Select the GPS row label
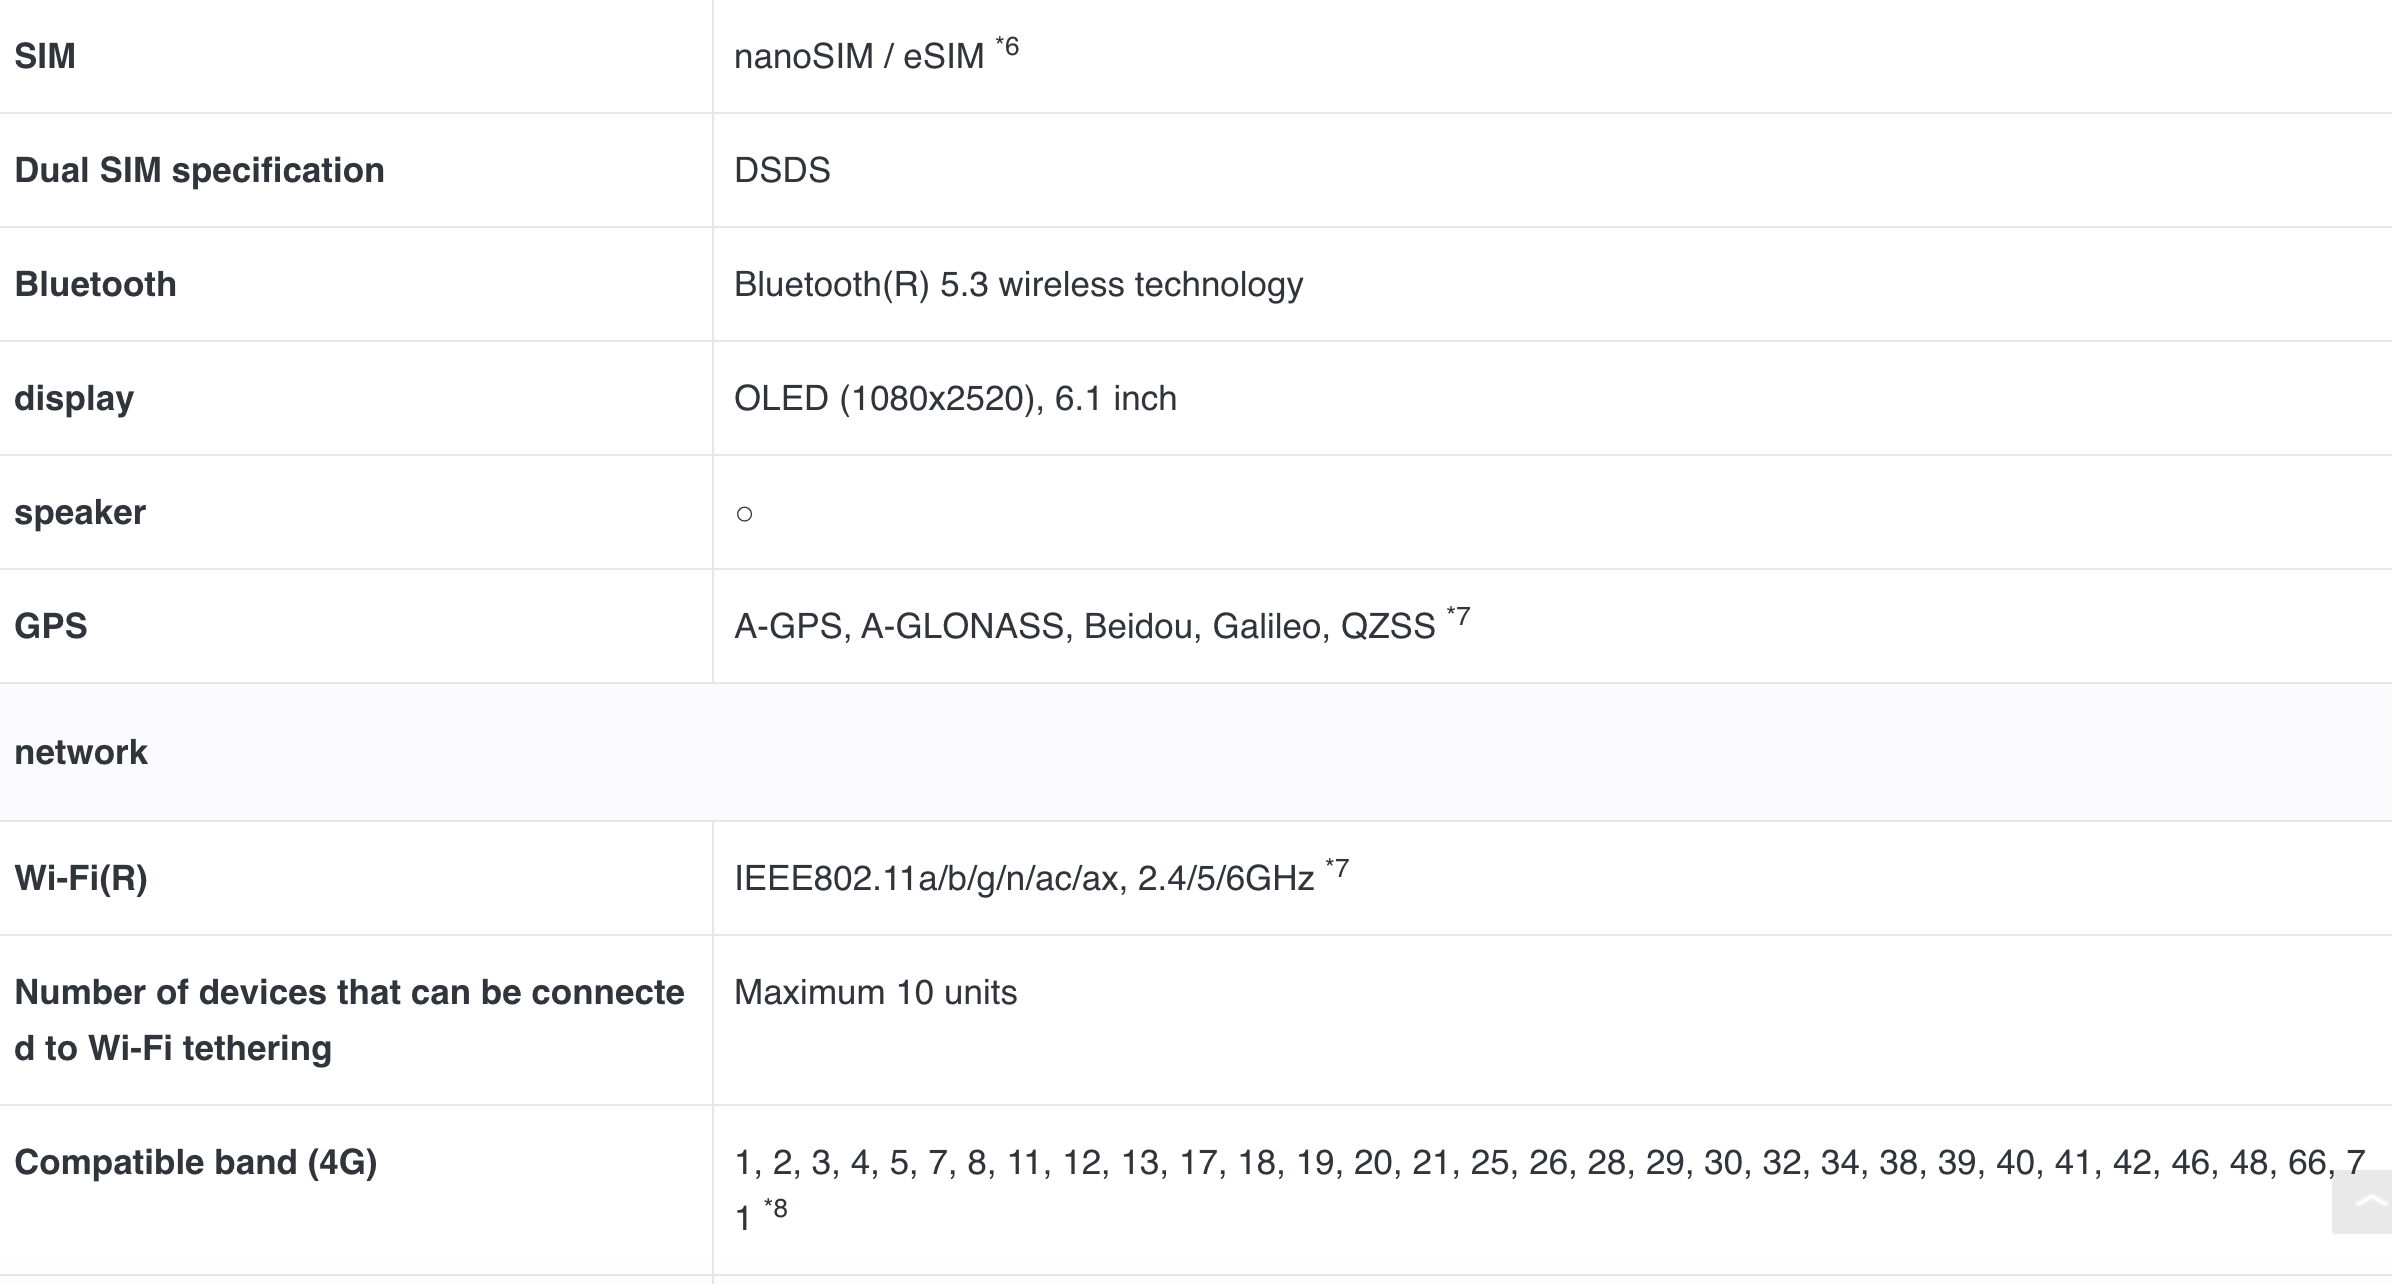The image size is (2392, 1284). point(51,626)
